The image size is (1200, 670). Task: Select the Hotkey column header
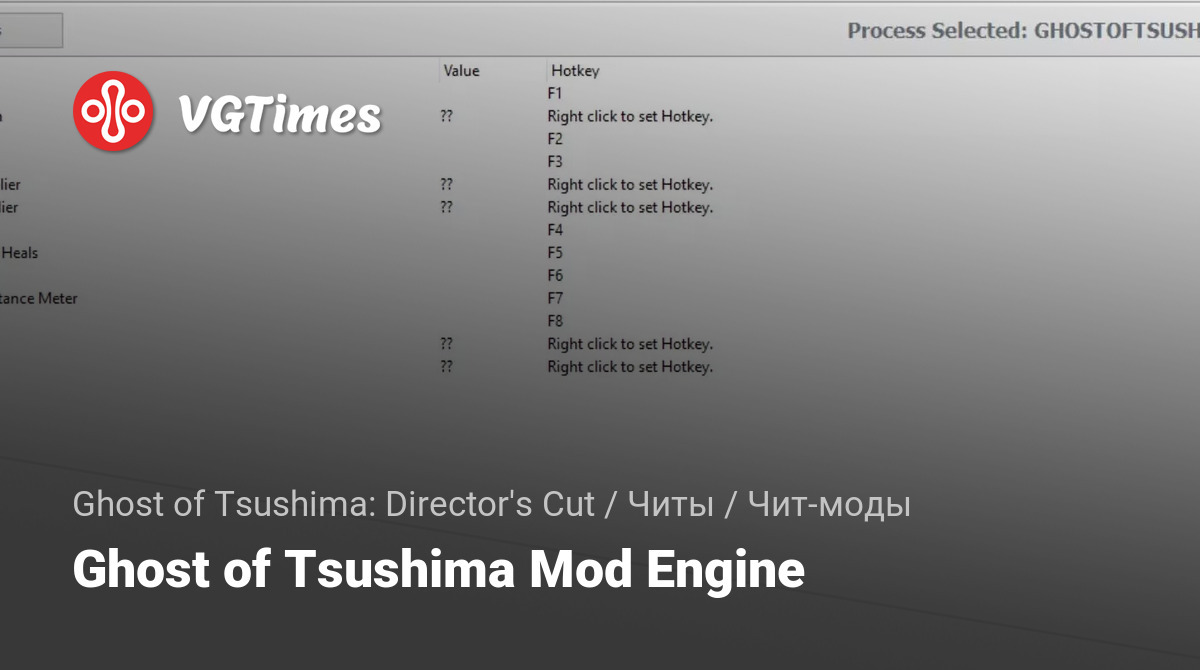point(575,71)
